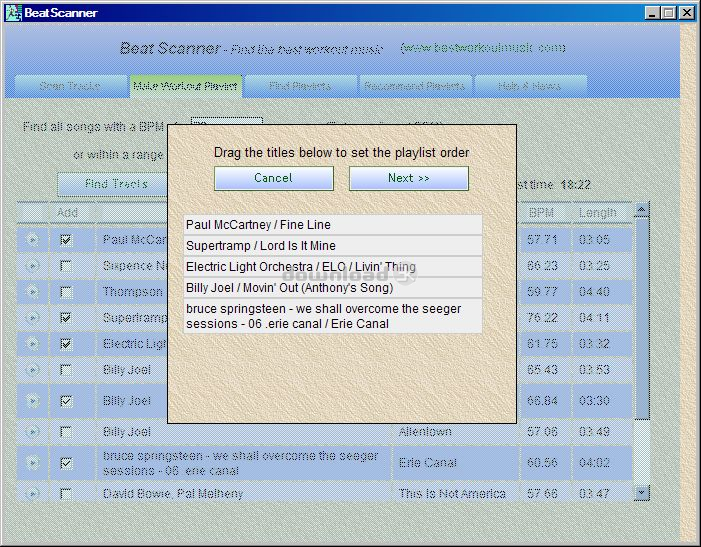Screen dimensions: 701x547
Task: Cancel the playlist order dialog
Action: point(274,178)
